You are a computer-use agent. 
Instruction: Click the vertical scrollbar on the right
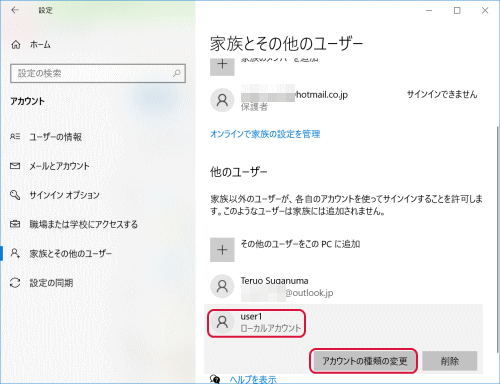498,238
